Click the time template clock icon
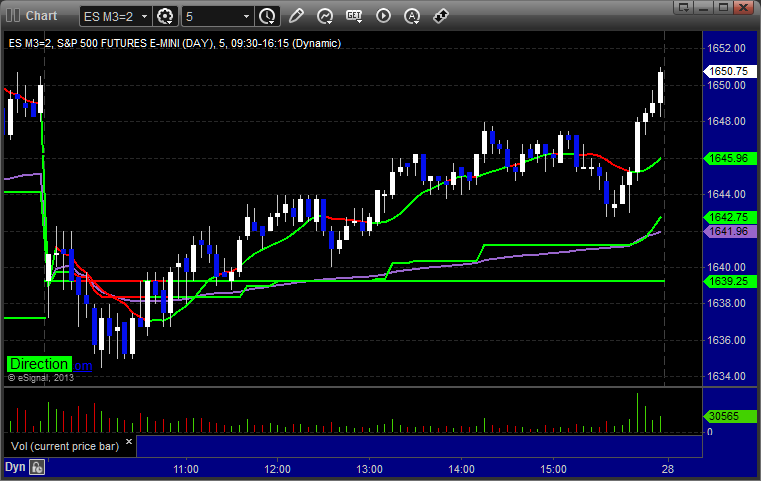The height and width of the screenshot is (481, 761). click(x=267, y=16)
